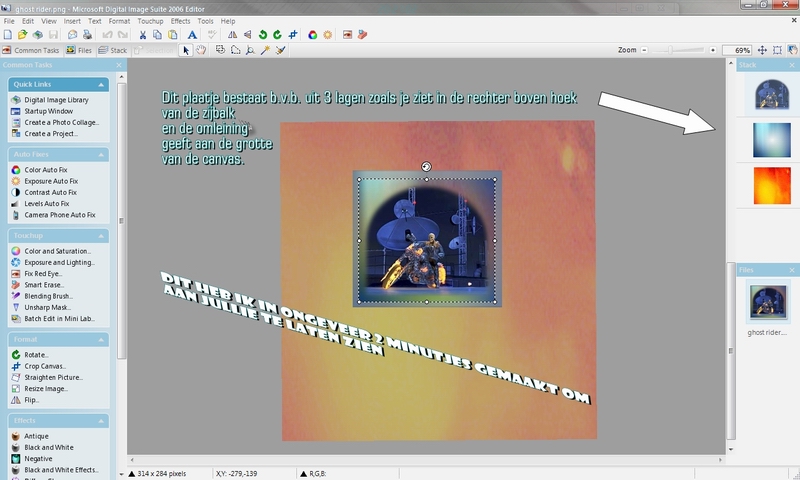The width and height of the screenshot is (800, 480).
Task: Open the Effects menu
Action: (x=180, y=20)
